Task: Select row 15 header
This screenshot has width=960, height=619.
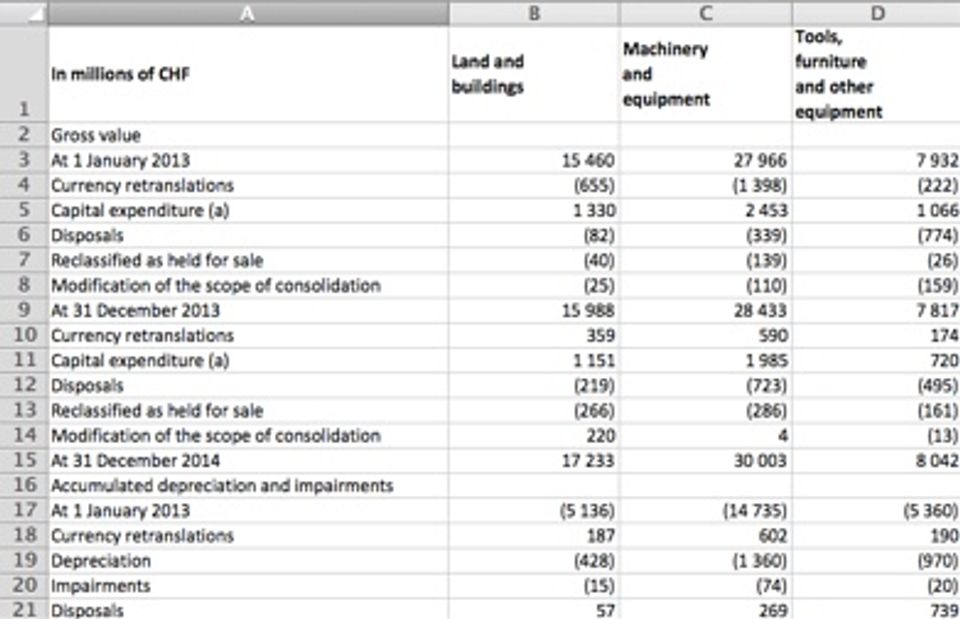Action: pyautogui.click(x=23, y=460)
